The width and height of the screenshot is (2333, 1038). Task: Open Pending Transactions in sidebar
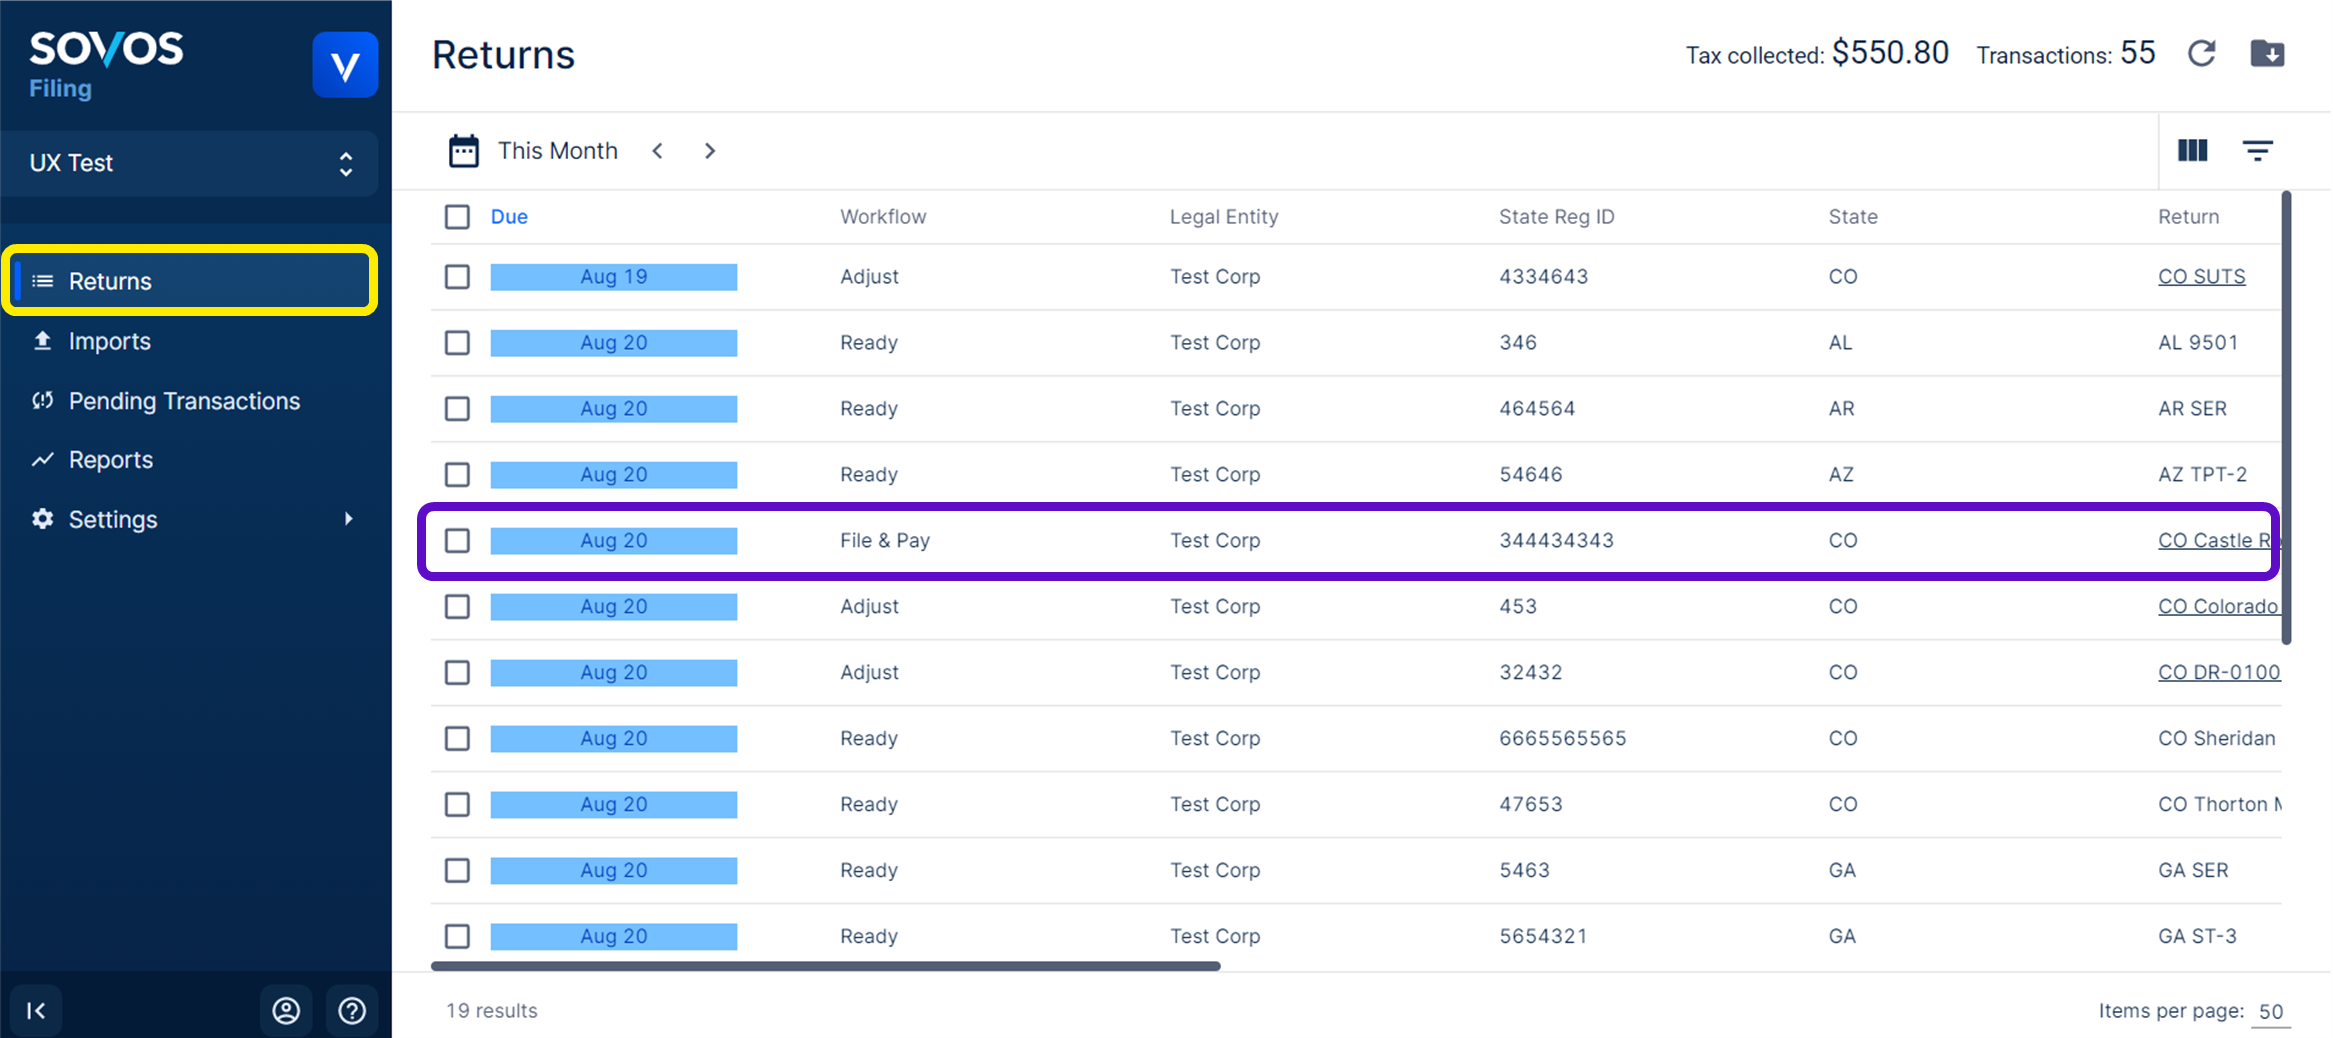click(x=184, y=401)
